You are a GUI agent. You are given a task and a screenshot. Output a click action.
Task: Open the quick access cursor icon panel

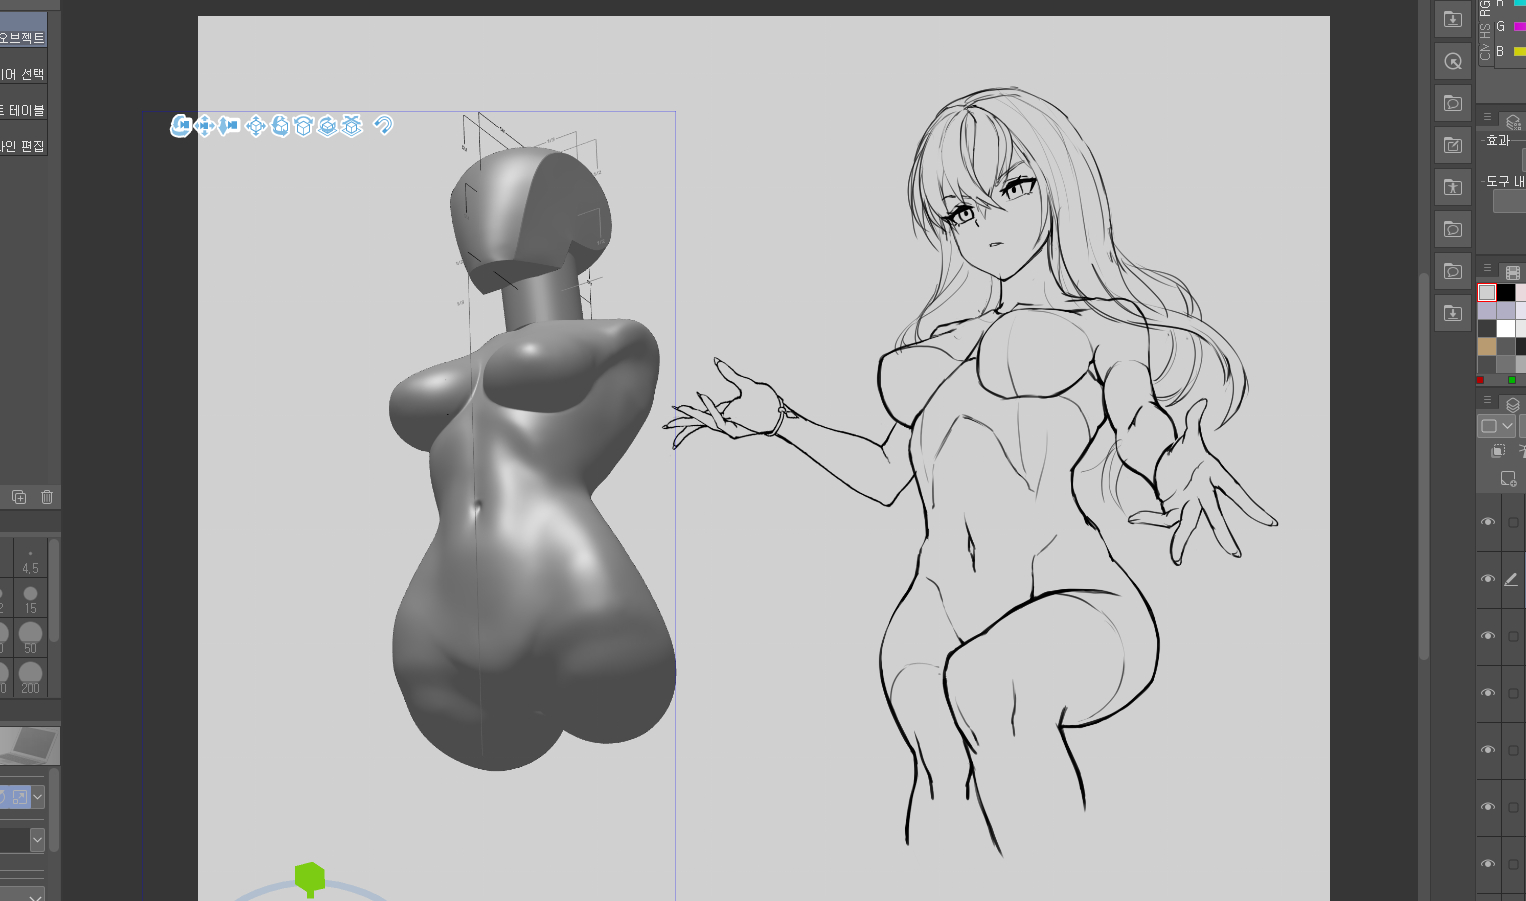pyautogui.click(x=1453, y=61)
